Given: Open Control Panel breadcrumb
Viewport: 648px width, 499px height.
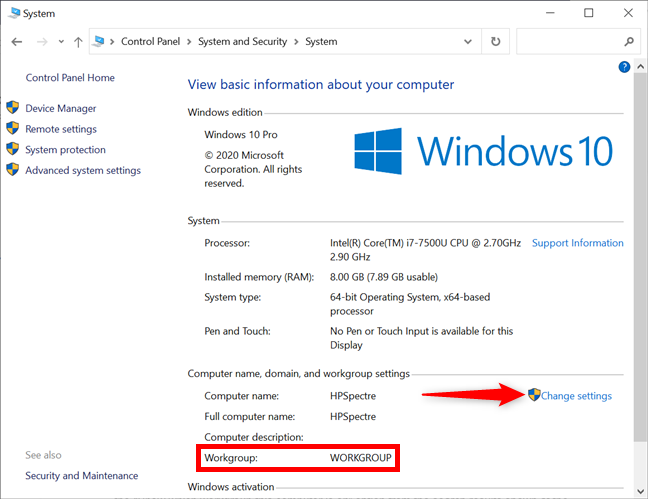Looking at the screenshot, I should point(150,41).
